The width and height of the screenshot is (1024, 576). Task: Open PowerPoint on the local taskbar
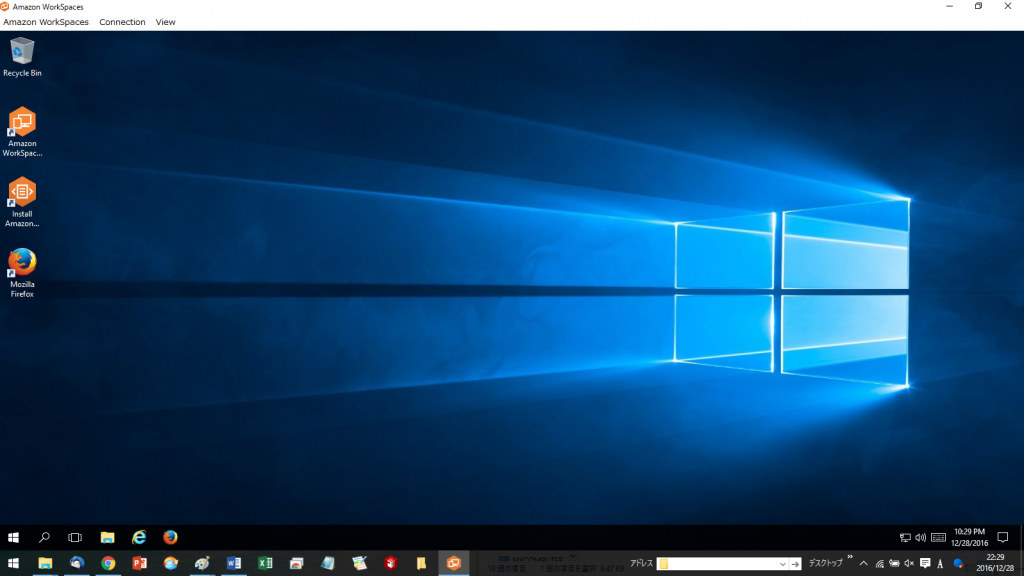[x=139, y=563]
